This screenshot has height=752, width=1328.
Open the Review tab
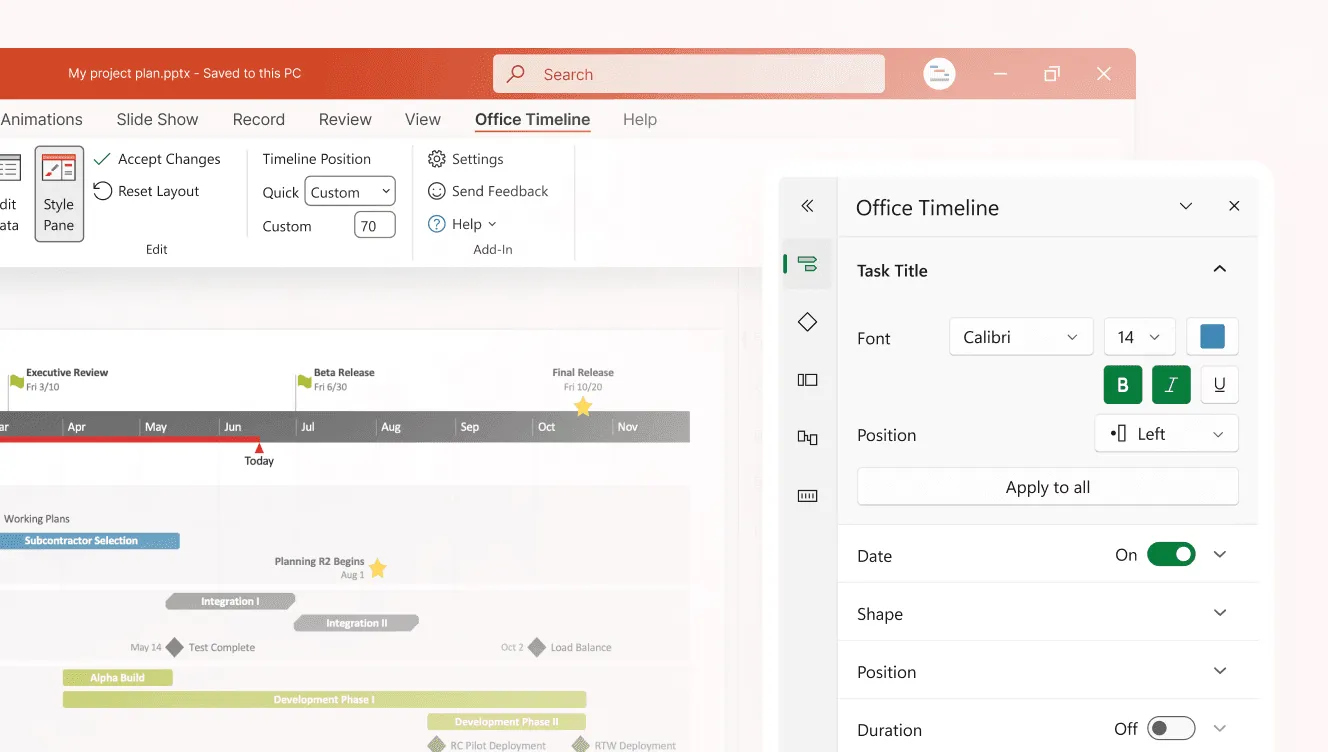pyautogui.click(x=345, y=119)
